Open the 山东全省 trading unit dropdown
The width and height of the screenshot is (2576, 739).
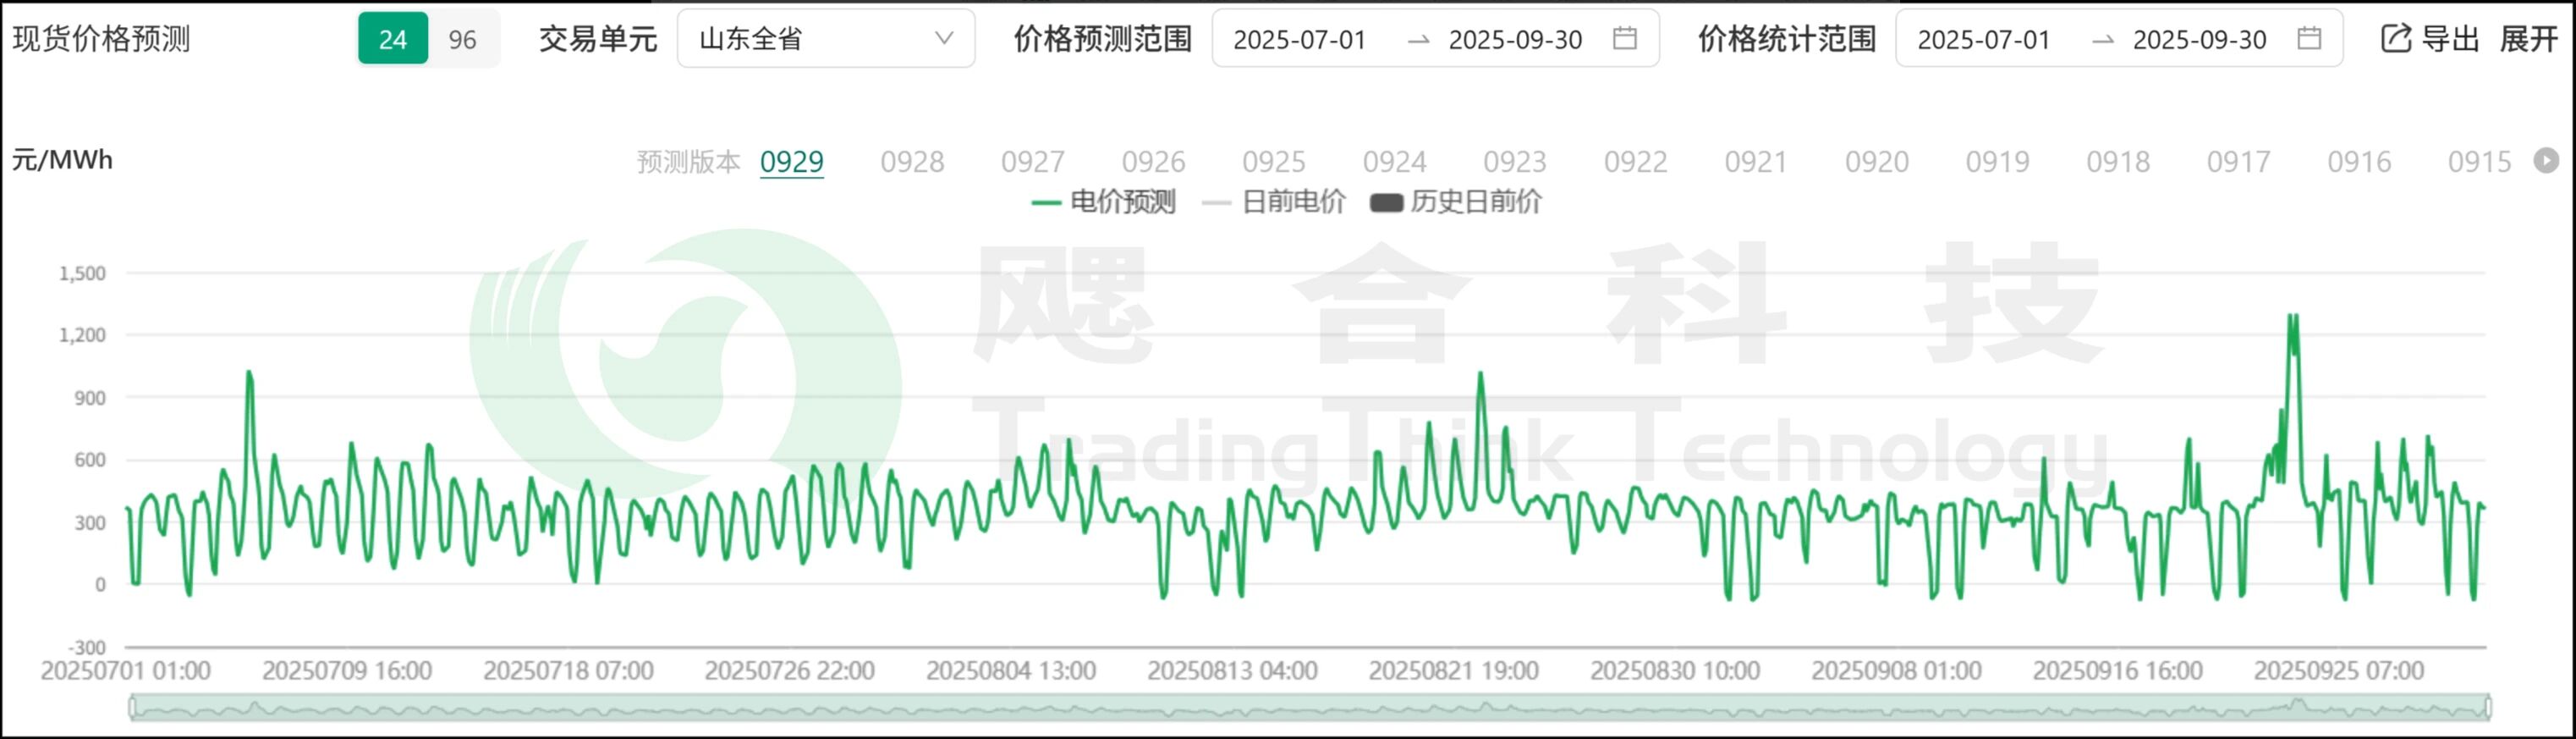pyautogui.click(x=825, y=39)
